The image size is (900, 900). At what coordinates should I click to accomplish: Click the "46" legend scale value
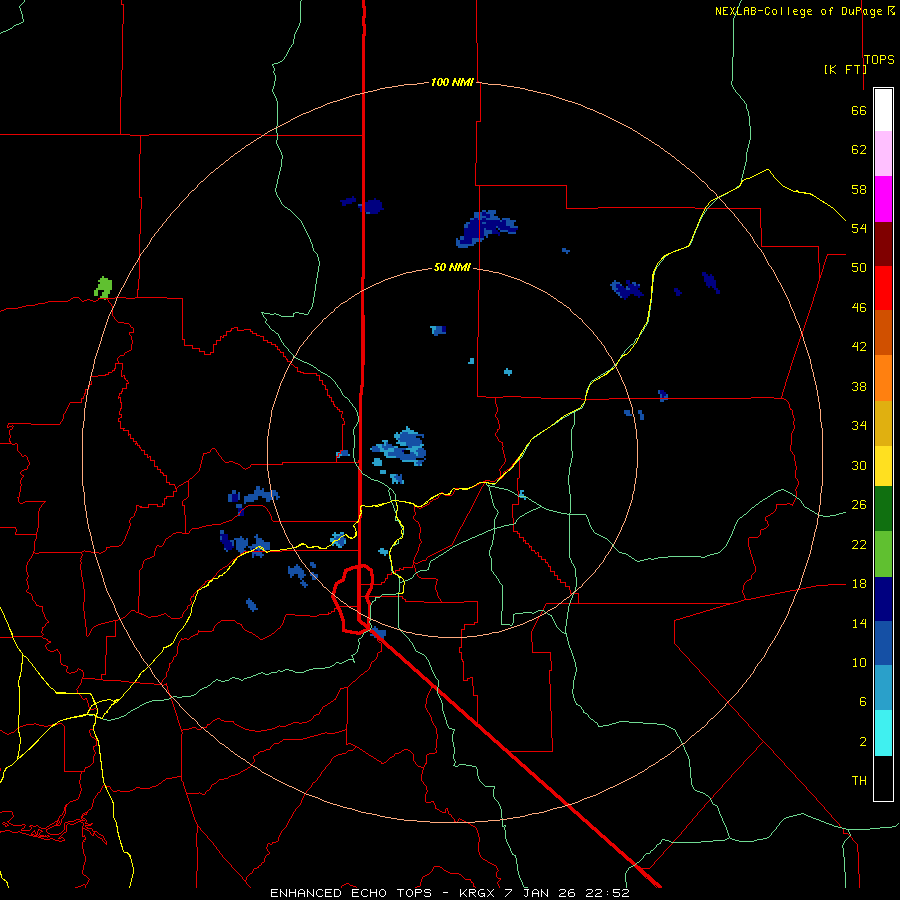point(859,308)
